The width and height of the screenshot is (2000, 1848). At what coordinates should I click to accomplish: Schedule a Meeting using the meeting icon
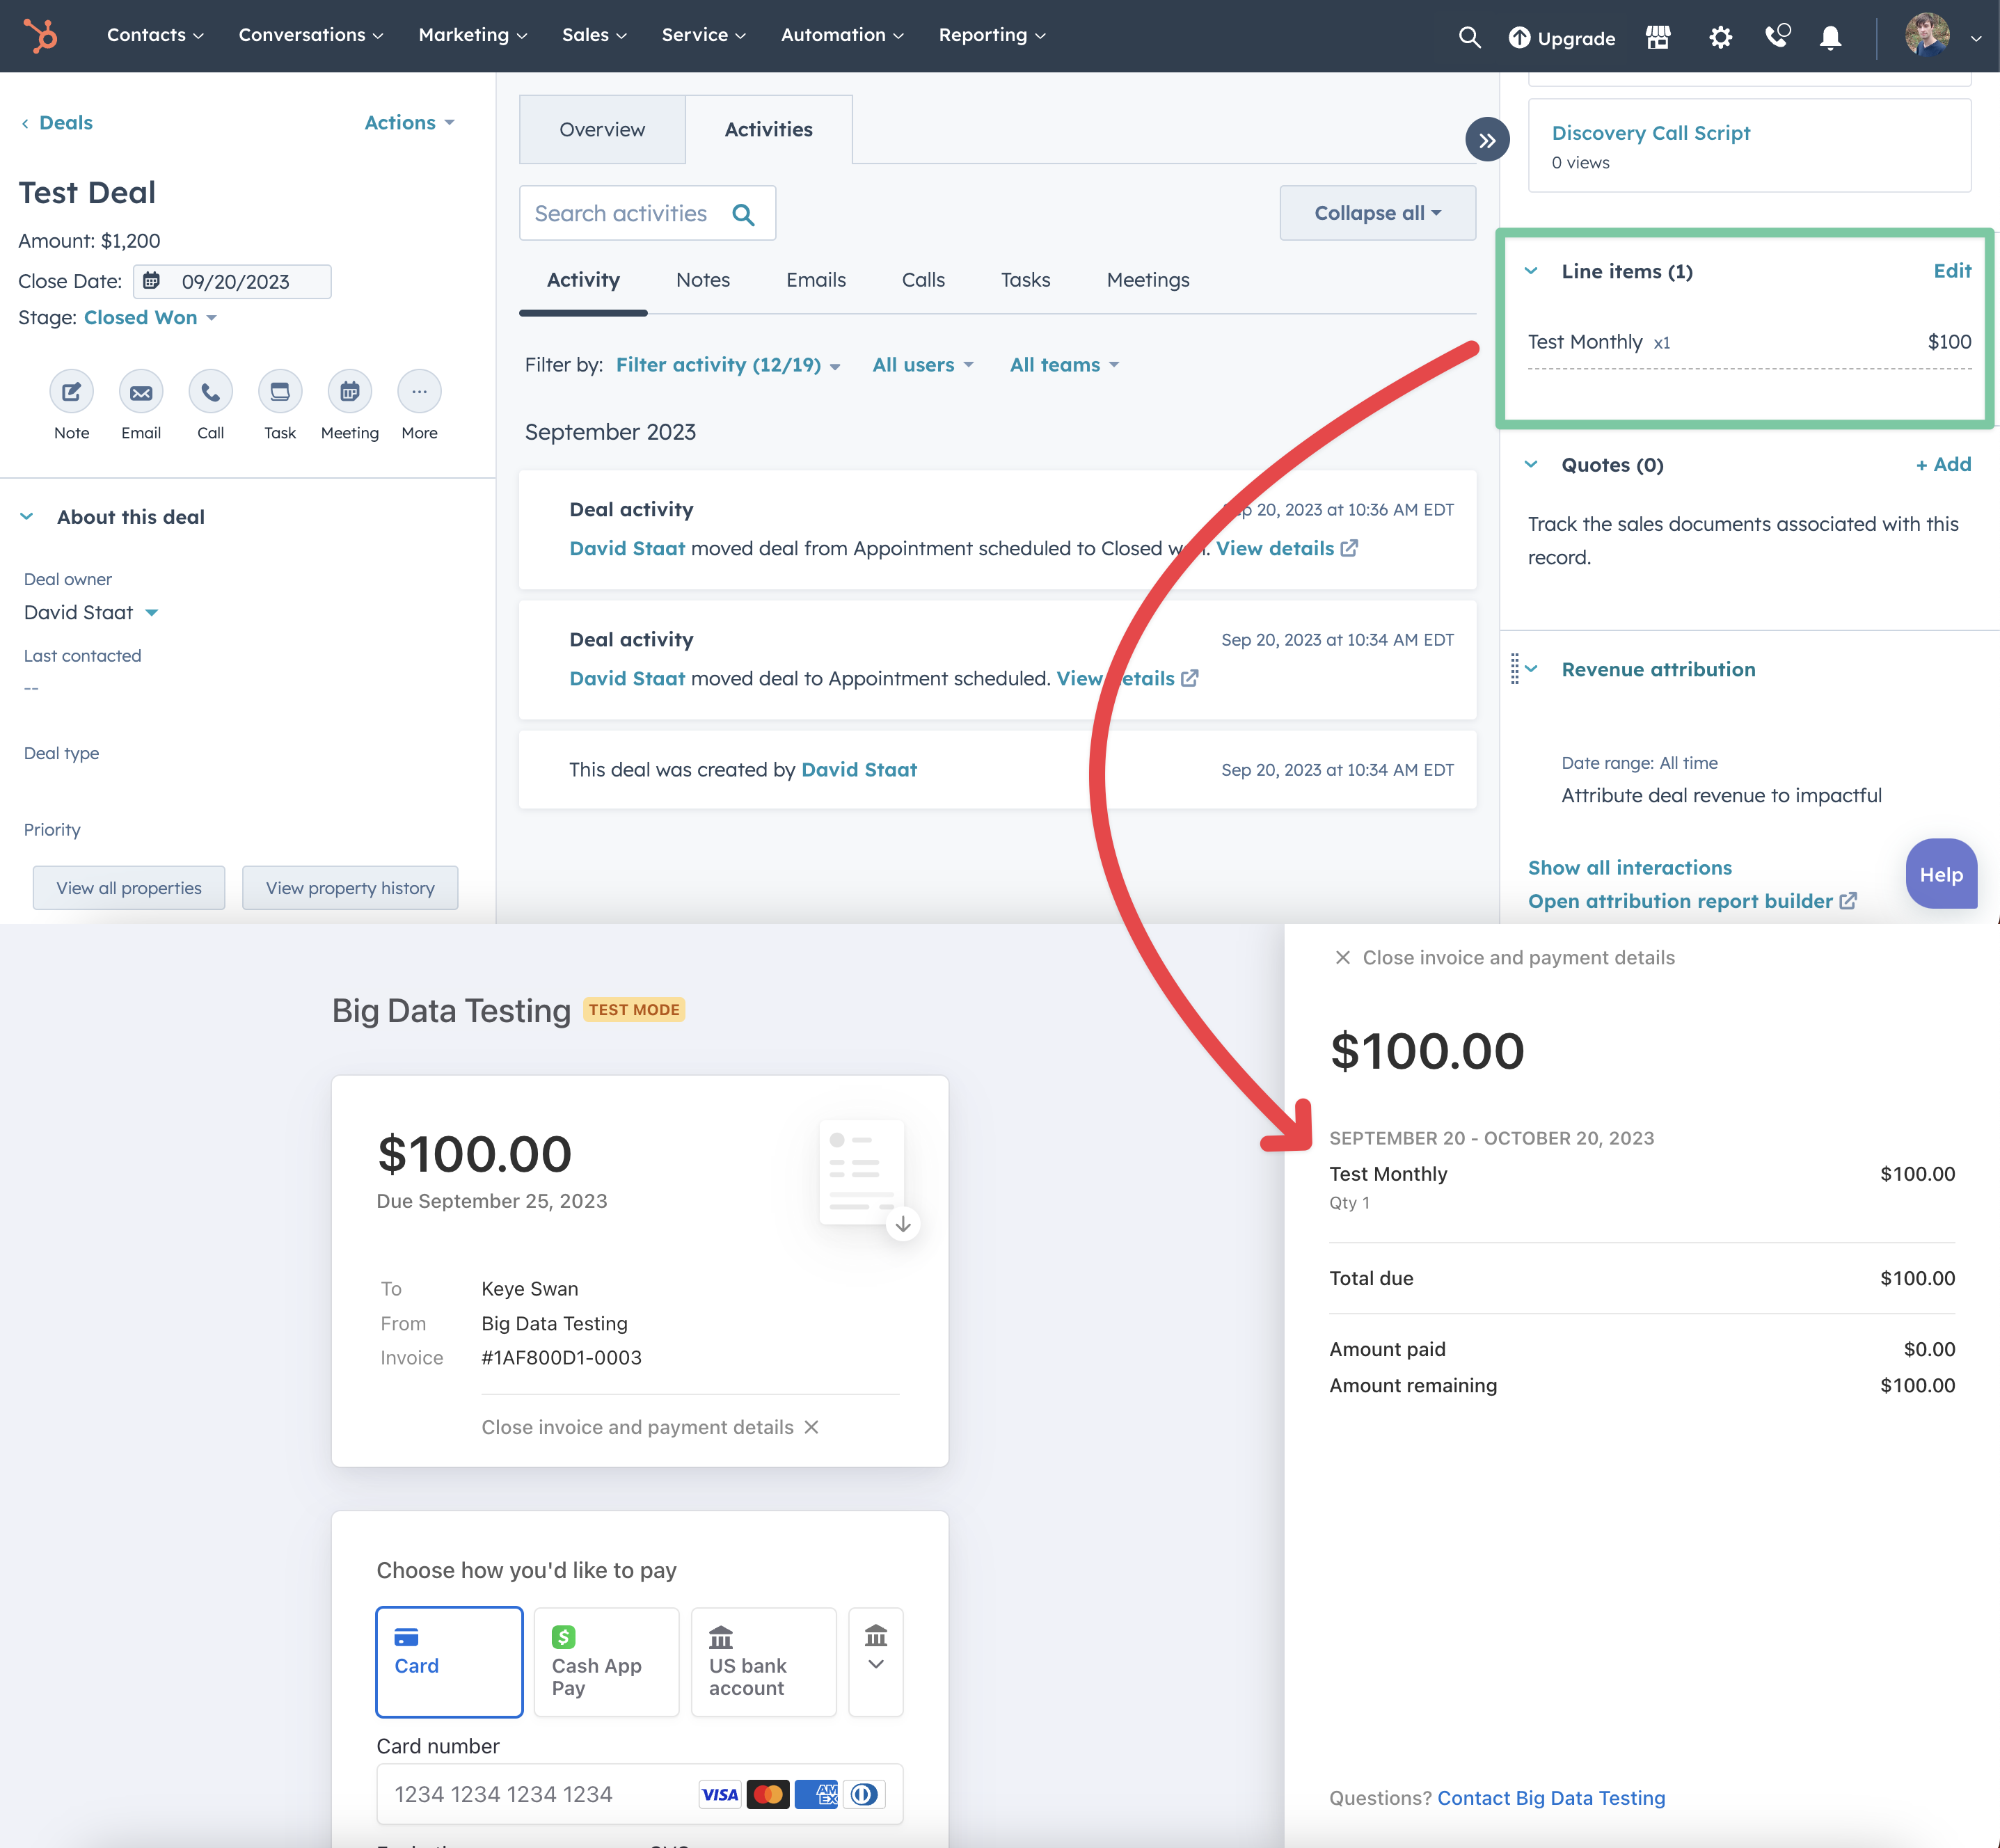(x=349, y=391)
